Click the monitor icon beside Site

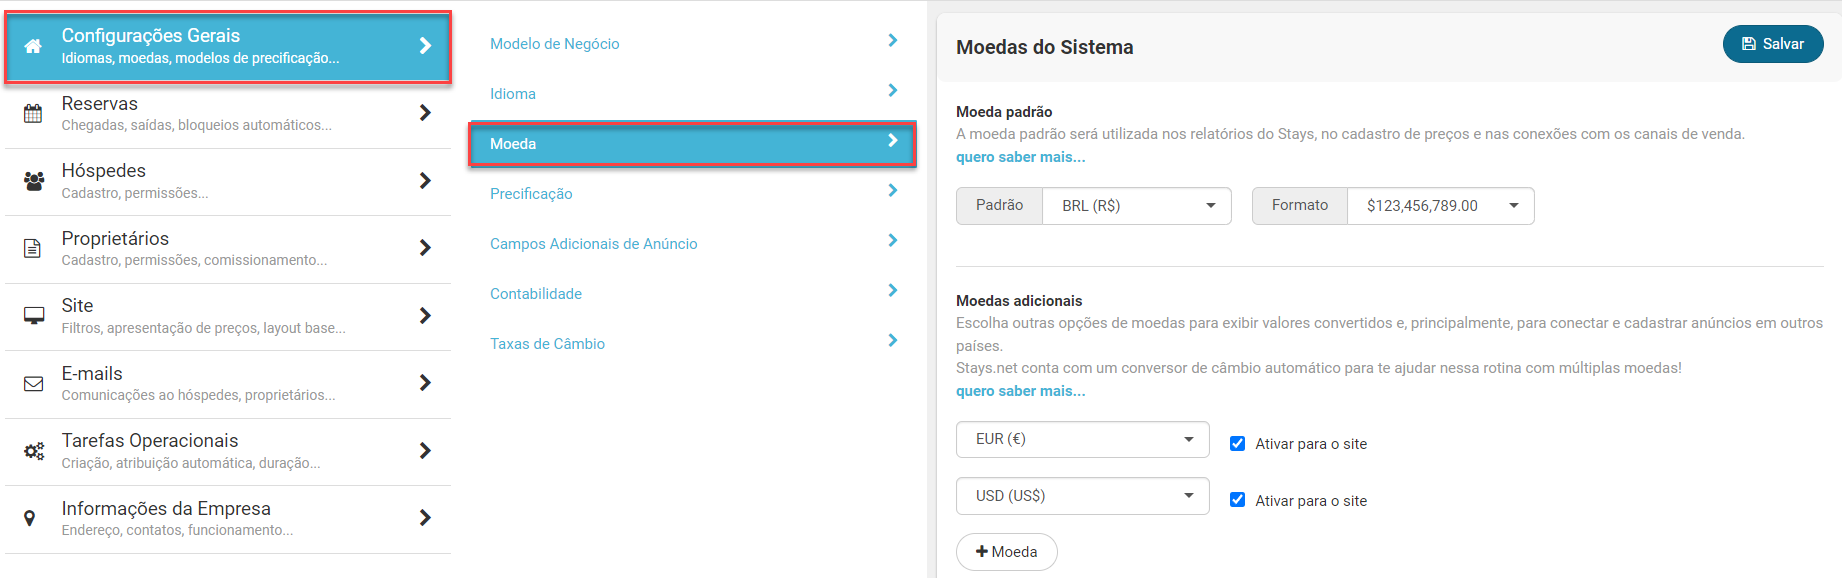click(33, 316)
